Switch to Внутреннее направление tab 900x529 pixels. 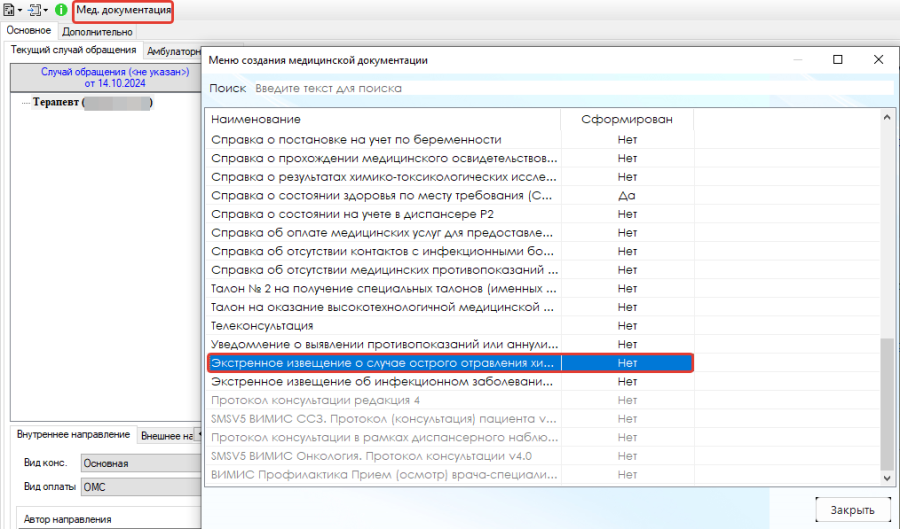pyautogui.click(x=73, y=434)
